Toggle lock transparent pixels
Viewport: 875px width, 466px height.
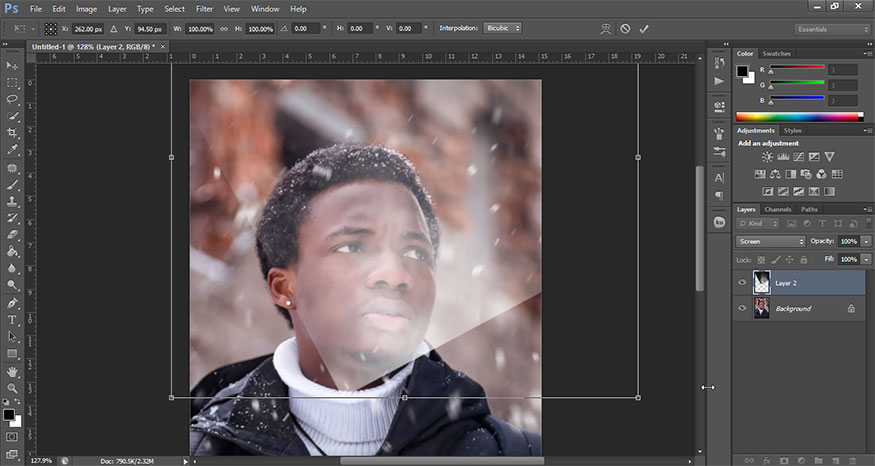761,260
